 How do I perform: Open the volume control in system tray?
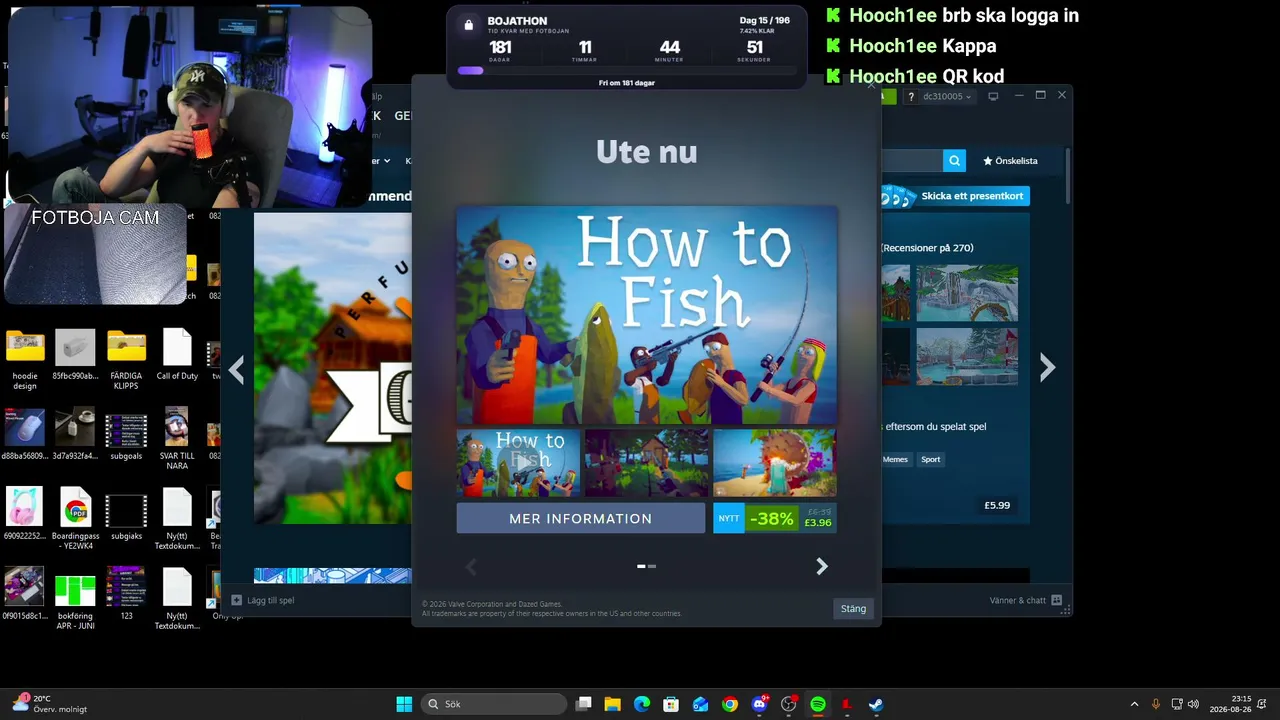tap(1193, 704)
